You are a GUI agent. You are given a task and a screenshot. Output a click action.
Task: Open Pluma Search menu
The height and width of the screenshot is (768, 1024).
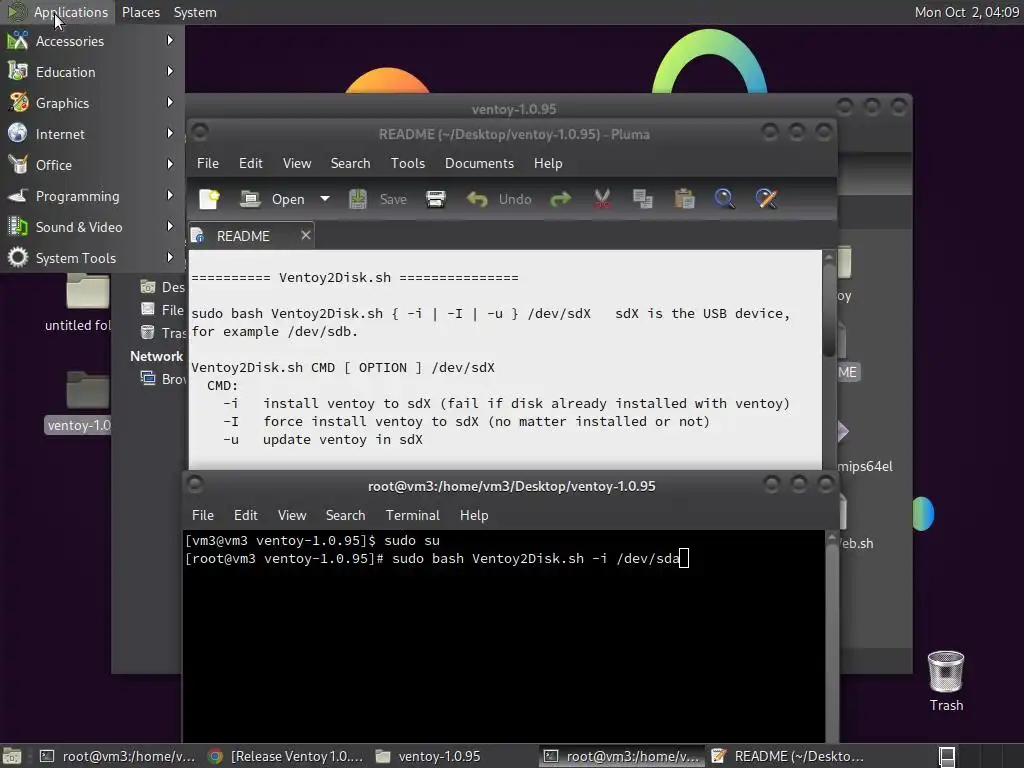point(350,163)
